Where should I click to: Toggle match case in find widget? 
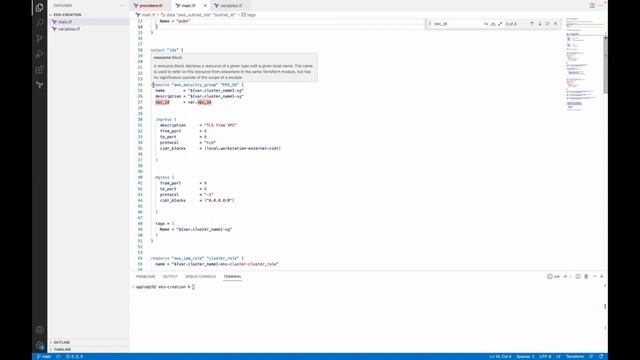click(x=486, y=24)
